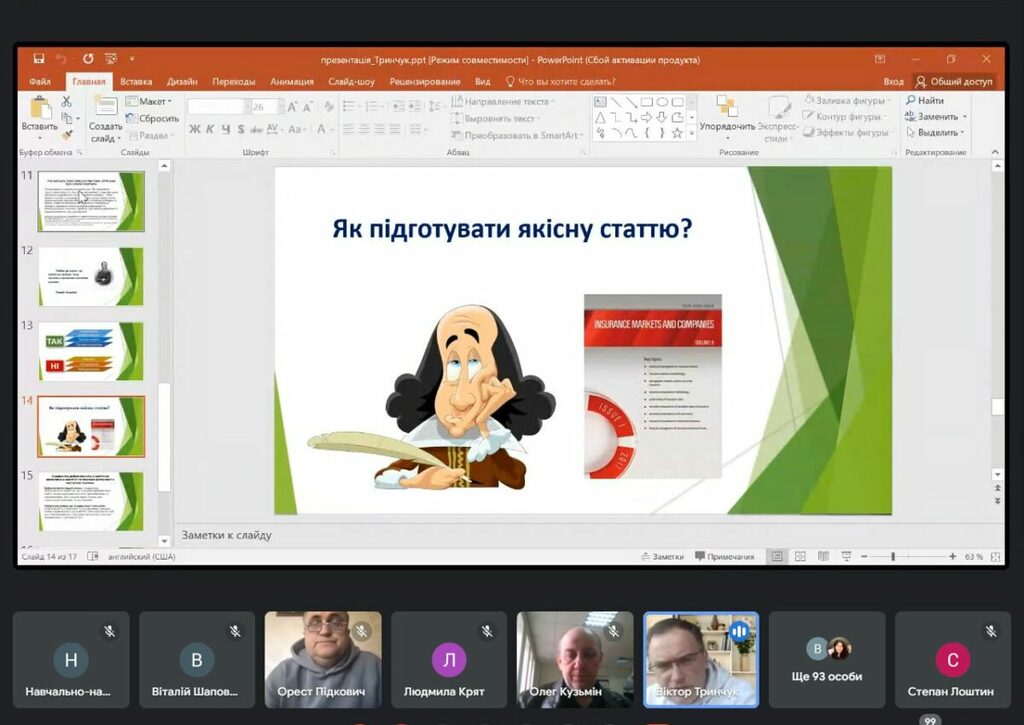1024x725 pixels.
Task: Open the Insert (Вставка) ribbon tab
Action: pos(136,82)
